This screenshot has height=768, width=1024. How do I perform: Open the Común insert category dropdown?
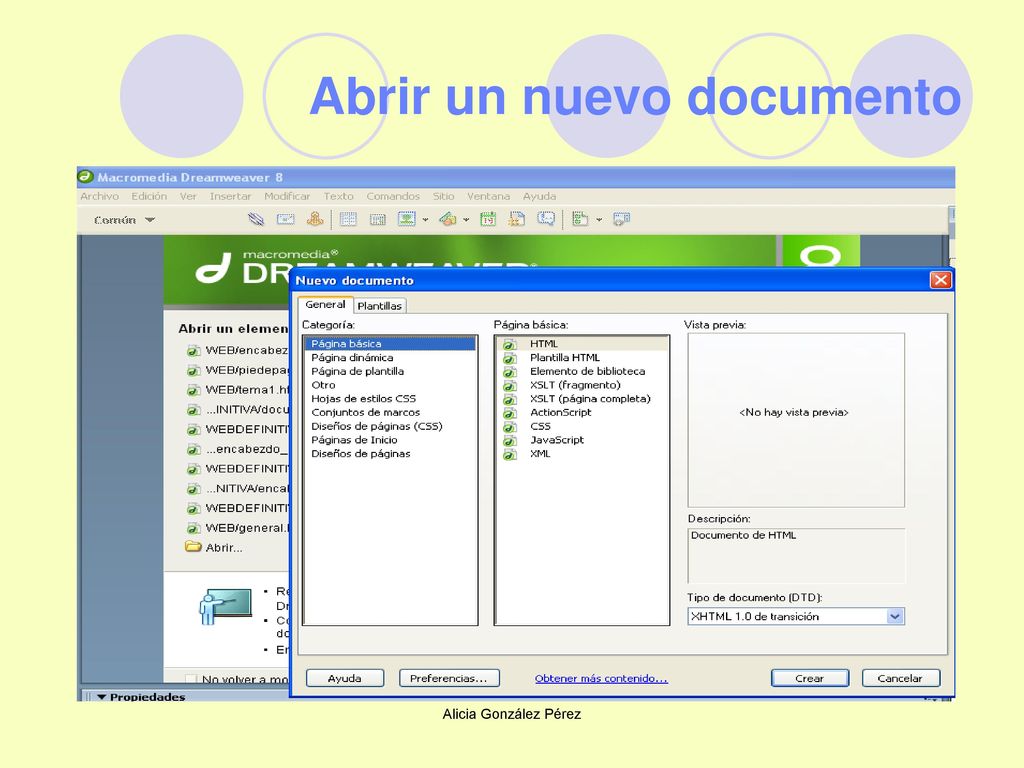(124, 220)
